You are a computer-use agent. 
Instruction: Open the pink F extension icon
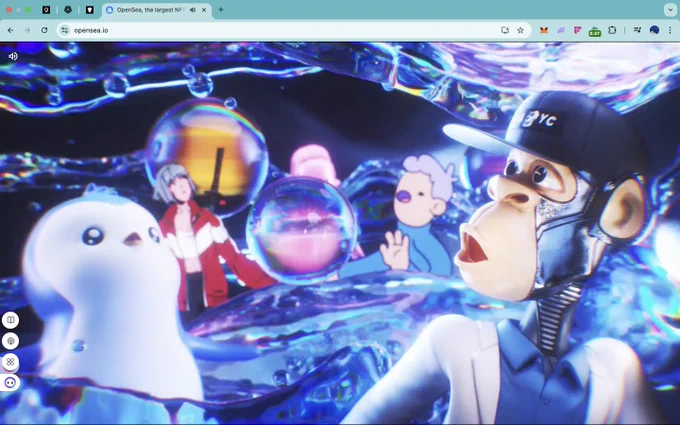click(x=578, y=30)
